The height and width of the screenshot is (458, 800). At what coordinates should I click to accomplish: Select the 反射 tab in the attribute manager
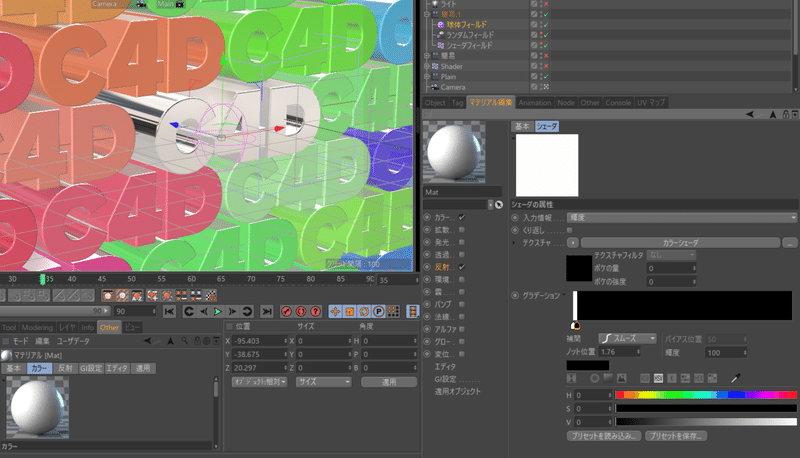click(x=65, y=368)
